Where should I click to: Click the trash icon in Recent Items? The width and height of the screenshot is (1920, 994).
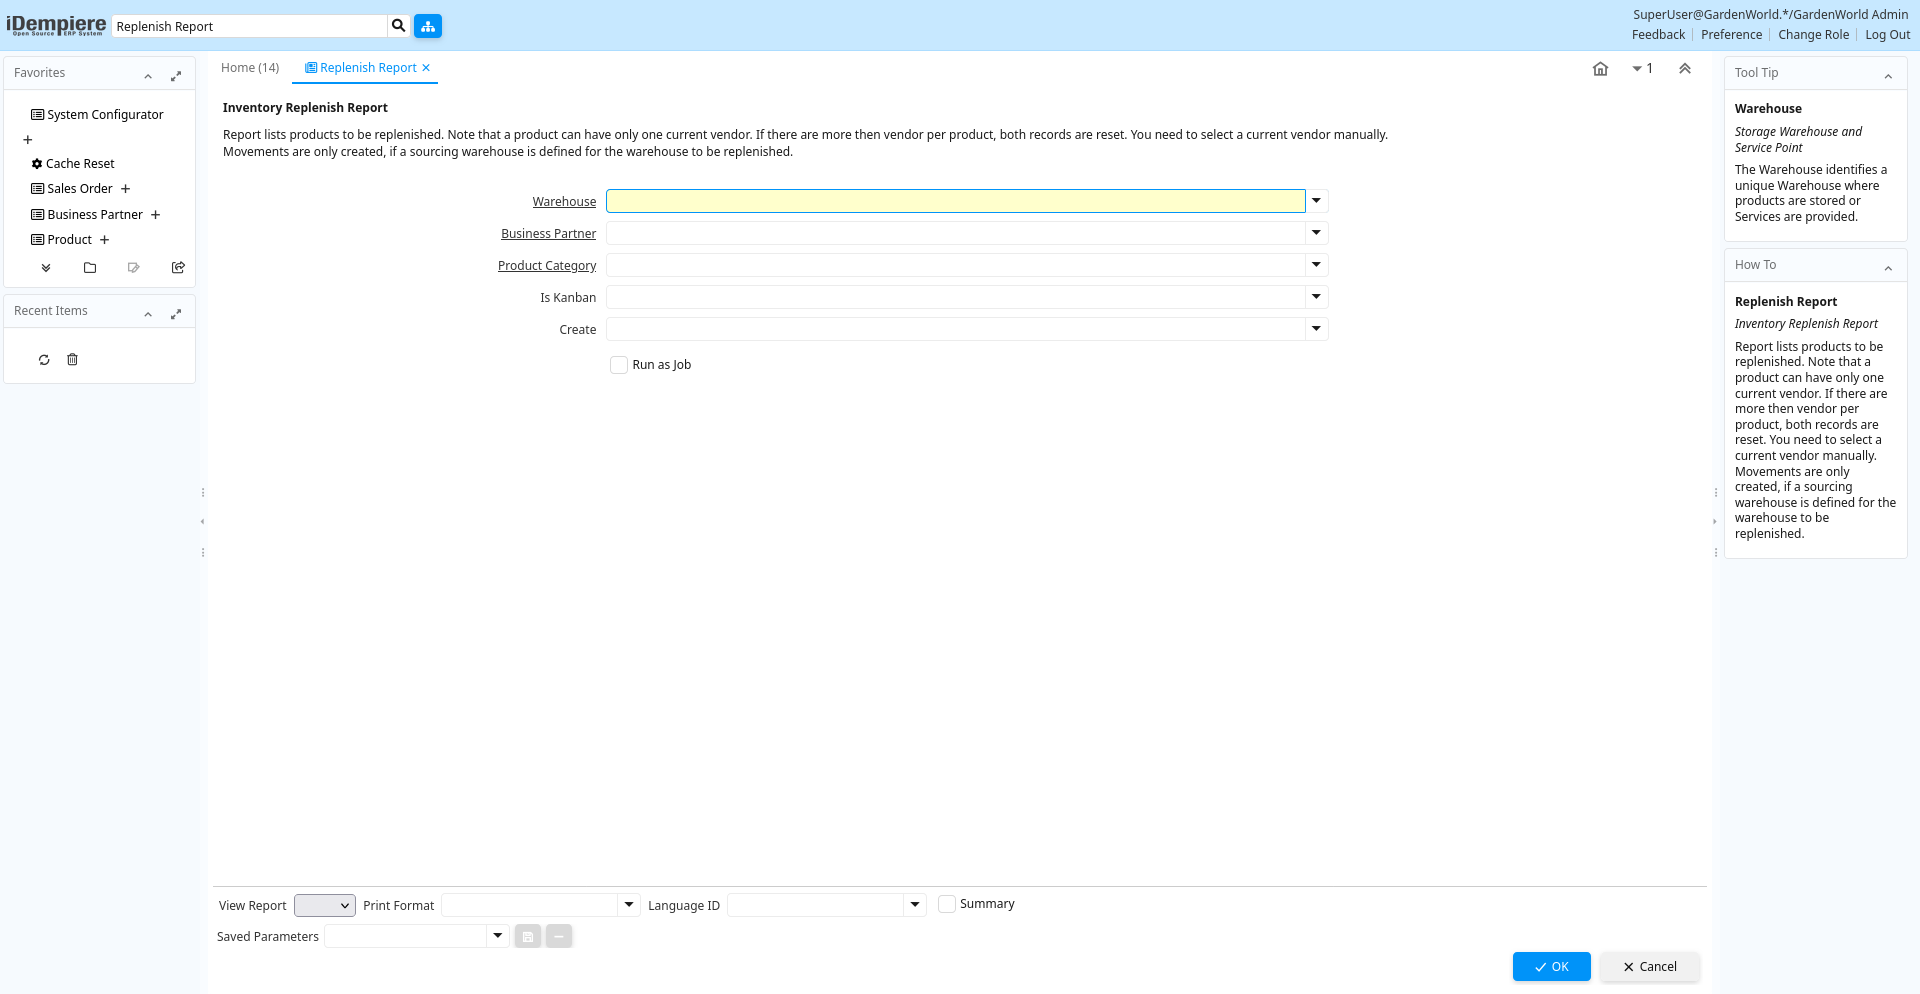point(72,360)
